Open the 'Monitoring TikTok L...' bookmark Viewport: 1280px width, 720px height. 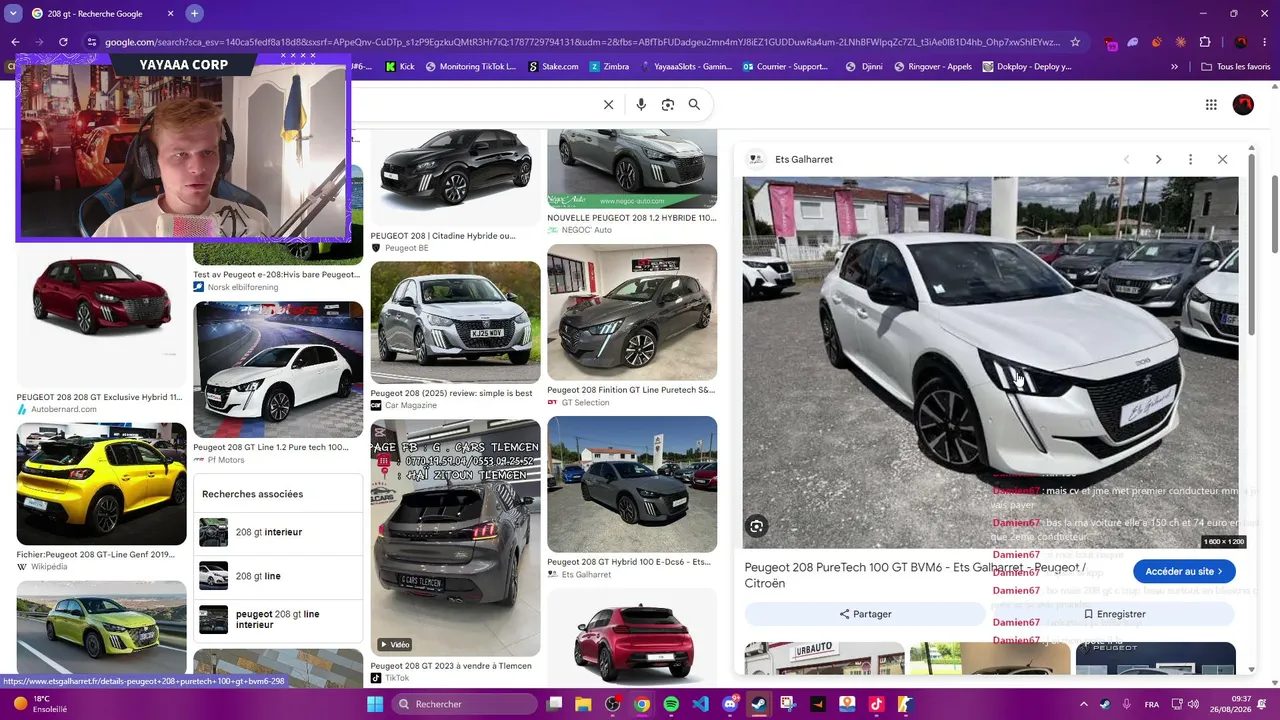(470, 67)
